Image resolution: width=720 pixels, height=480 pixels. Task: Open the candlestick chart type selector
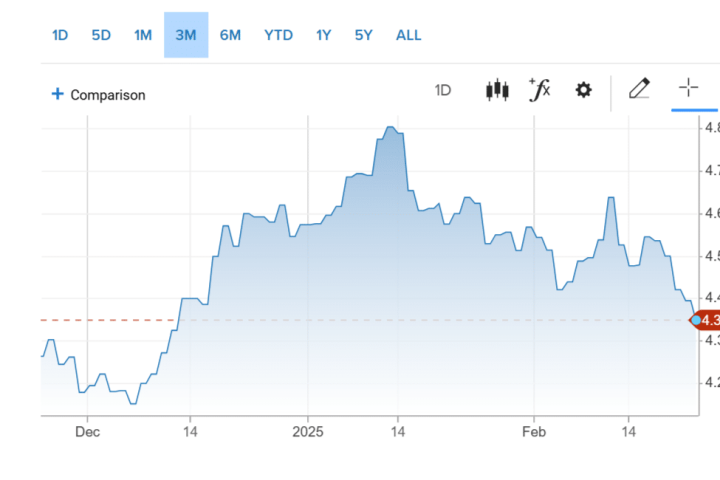[x=497, y=90]
